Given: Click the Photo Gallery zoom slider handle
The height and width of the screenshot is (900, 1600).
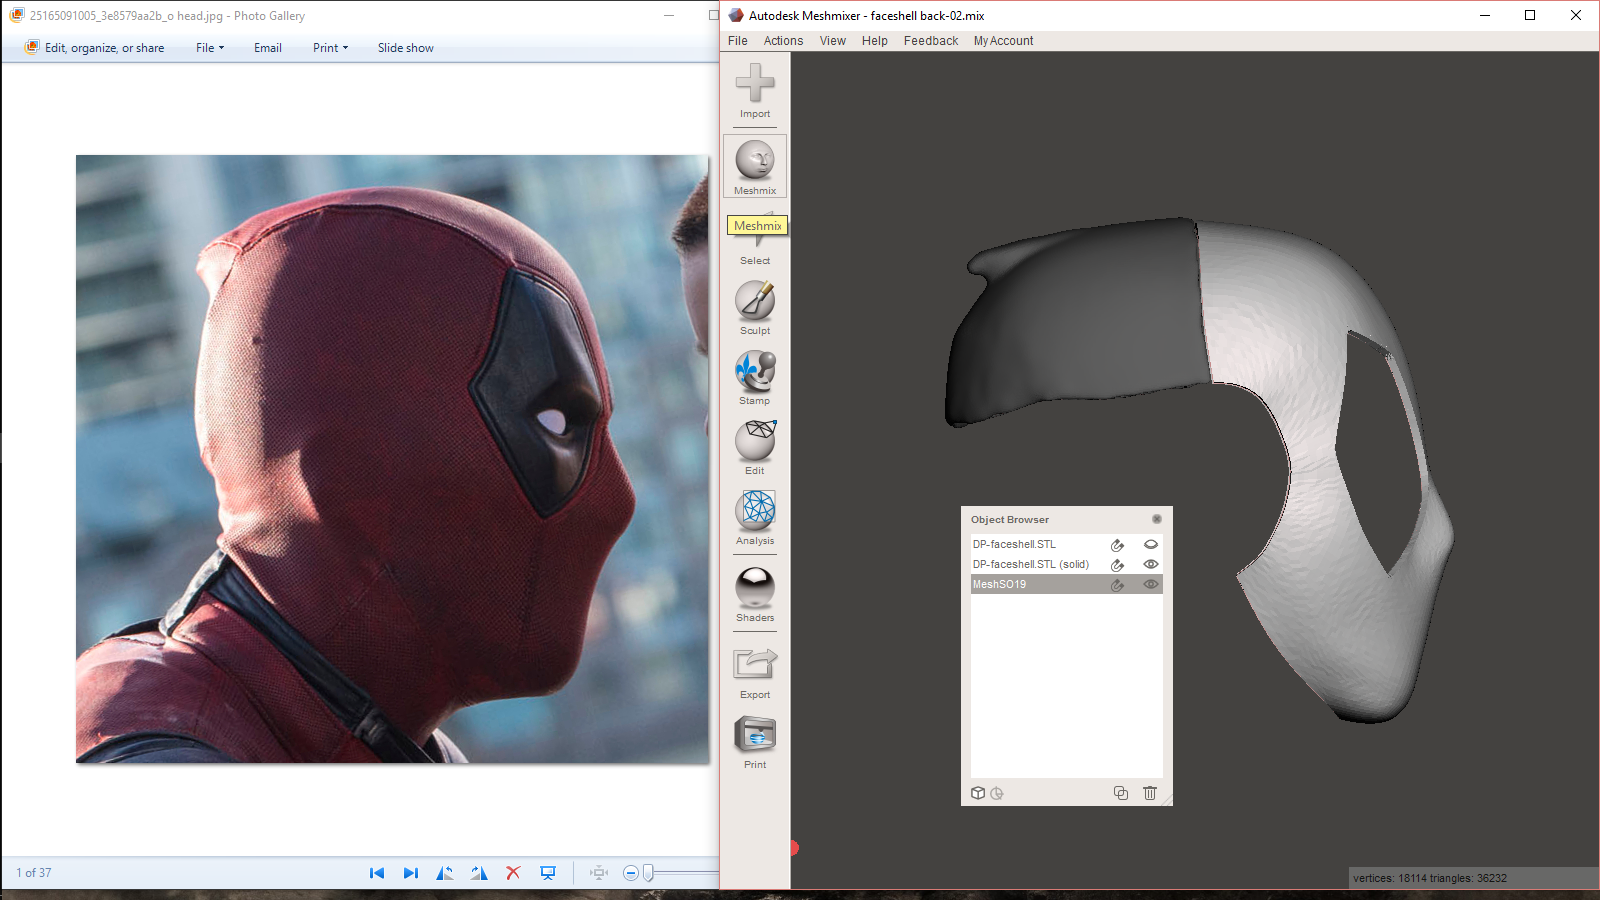Looking at the screenshot, I should (x=648, y=873).
